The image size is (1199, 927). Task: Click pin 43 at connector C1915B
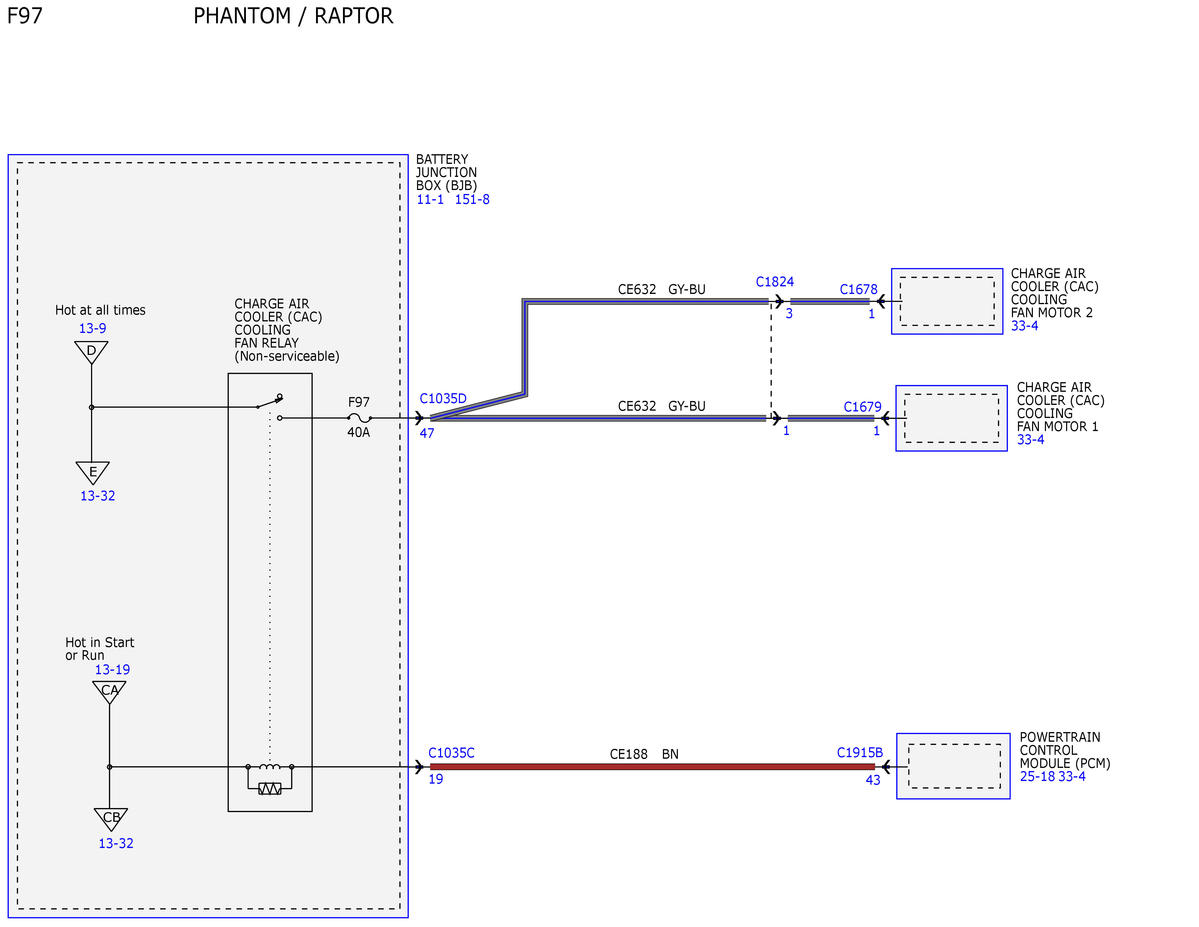pos(872,780)
